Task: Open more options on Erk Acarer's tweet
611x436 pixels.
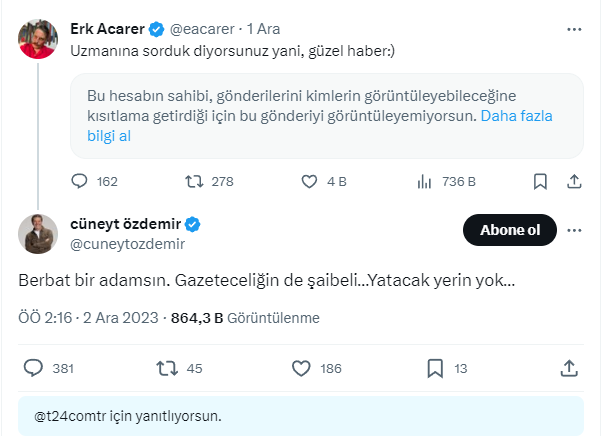Action: tap(574, 30)
